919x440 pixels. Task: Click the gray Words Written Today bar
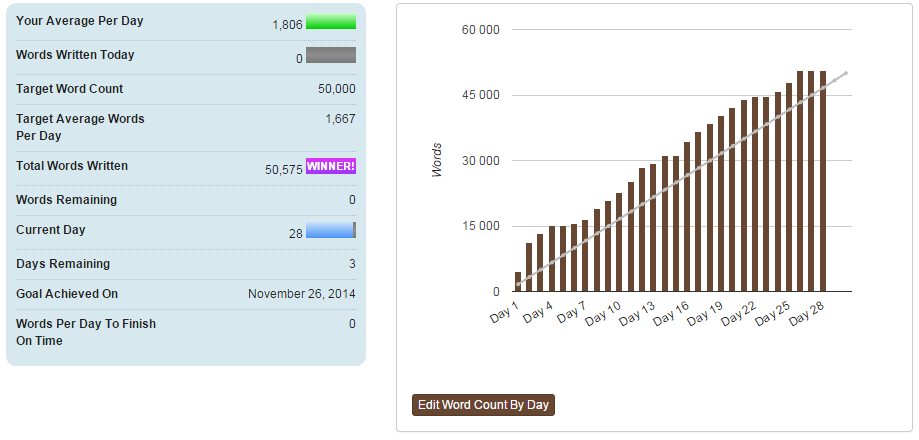(x=331, y=55)
